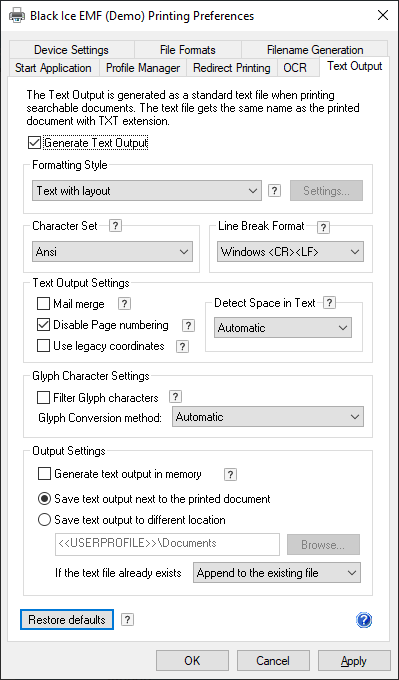Open the Append to the existing file dropdown
Viewport: 399px width, 680px height.
[x=277, y=573]
